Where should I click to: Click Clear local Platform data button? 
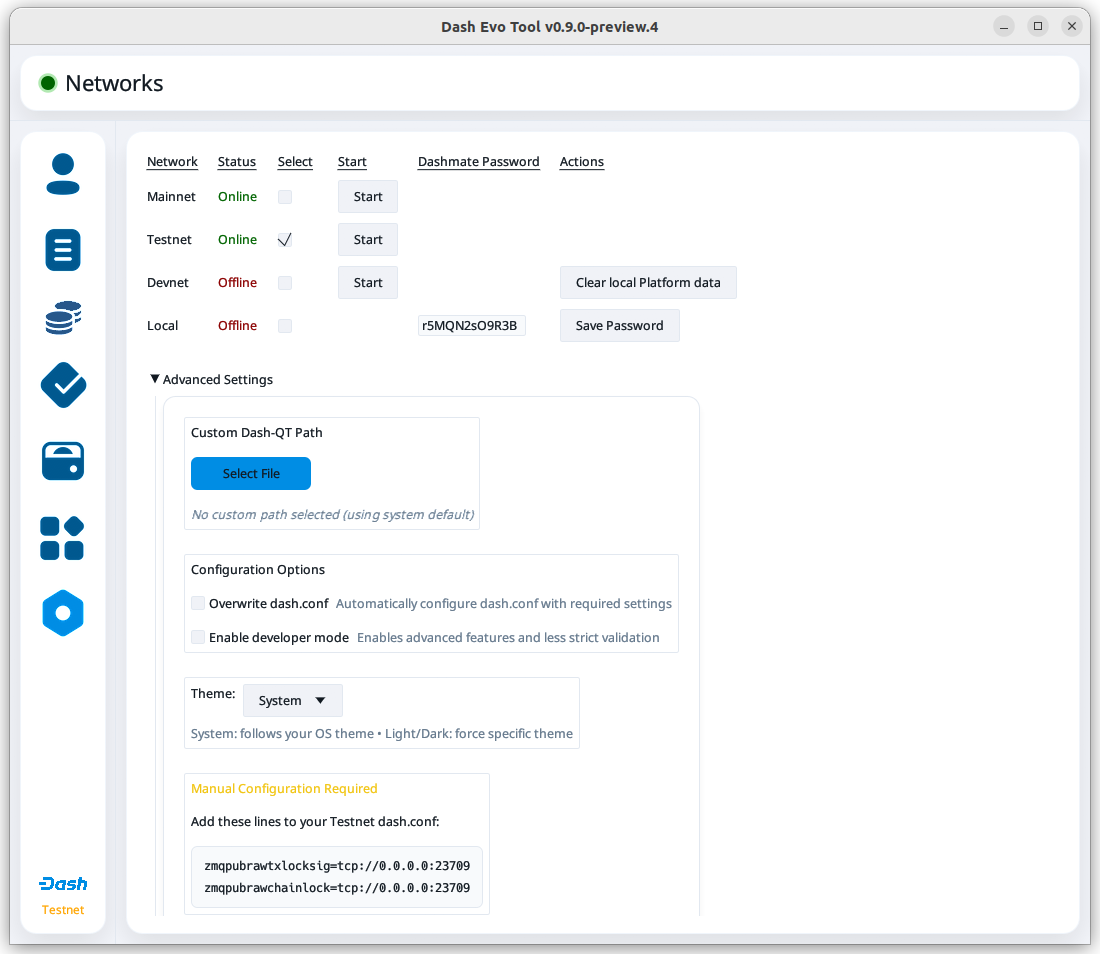pyautogui.click(x=648, y=283)
